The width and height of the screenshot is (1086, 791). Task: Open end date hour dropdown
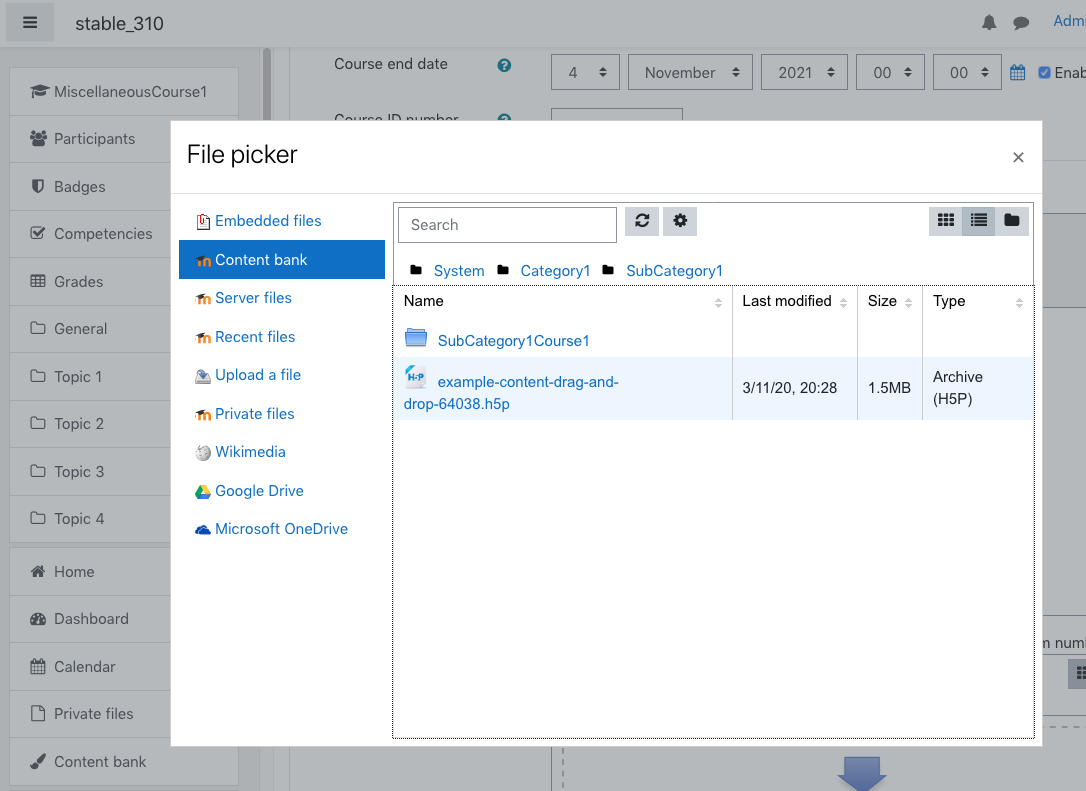(x=890, y=72)
